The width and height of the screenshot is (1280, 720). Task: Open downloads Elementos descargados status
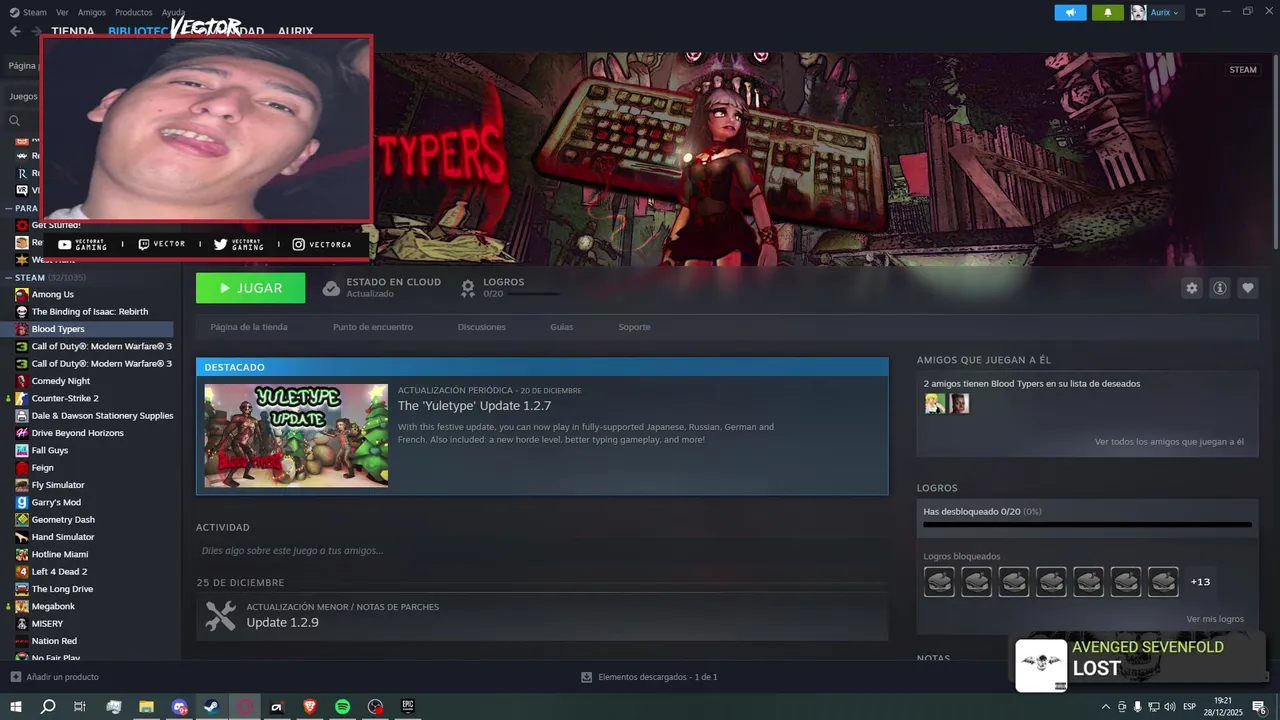(649, 677)
